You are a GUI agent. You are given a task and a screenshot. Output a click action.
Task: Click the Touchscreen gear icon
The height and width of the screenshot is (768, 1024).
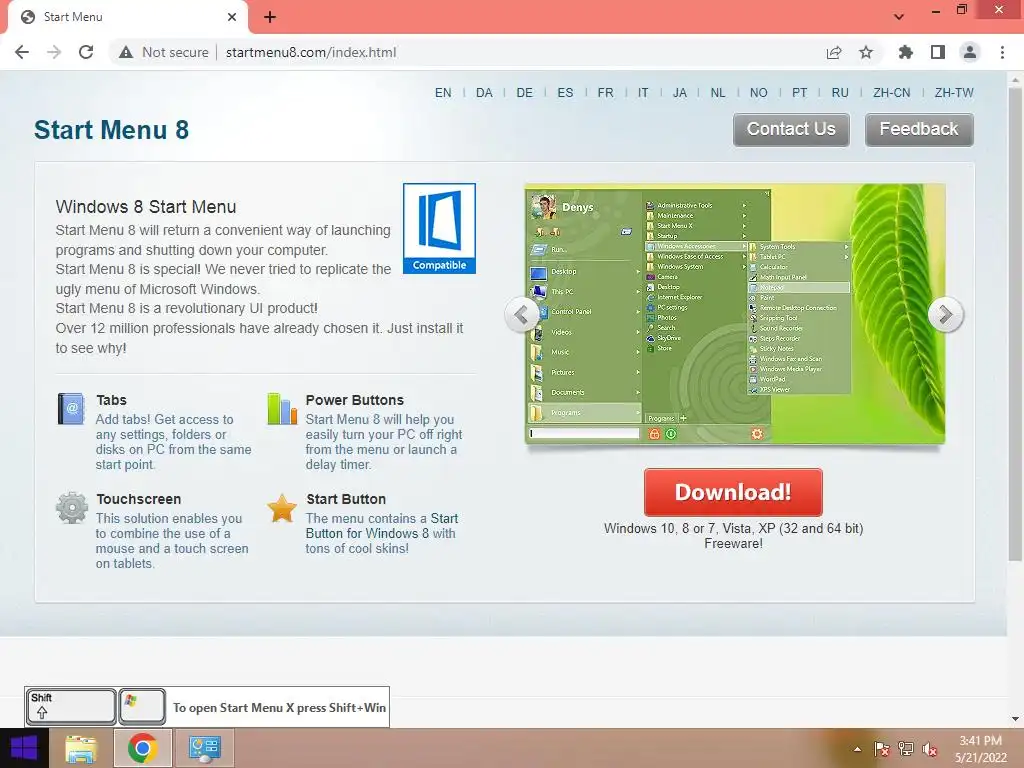click(72, 508)
